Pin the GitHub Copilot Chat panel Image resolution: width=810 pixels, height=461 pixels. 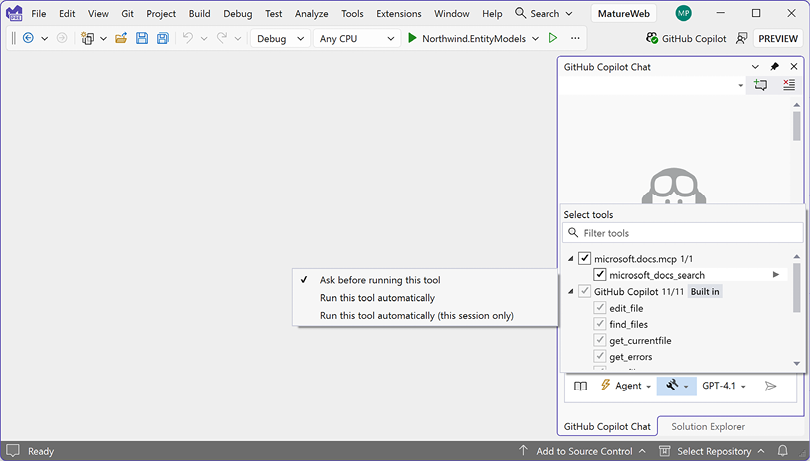(774, 67)
